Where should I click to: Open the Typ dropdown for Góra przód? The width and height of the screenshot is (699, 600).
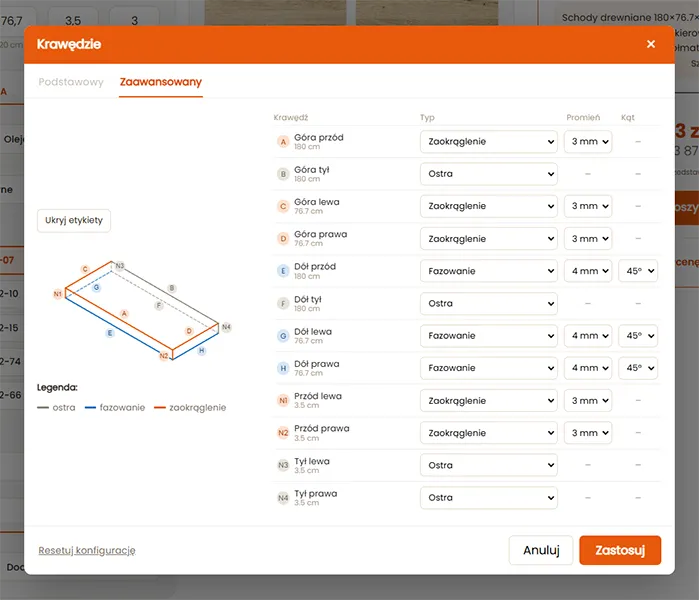tap(489, 142)
